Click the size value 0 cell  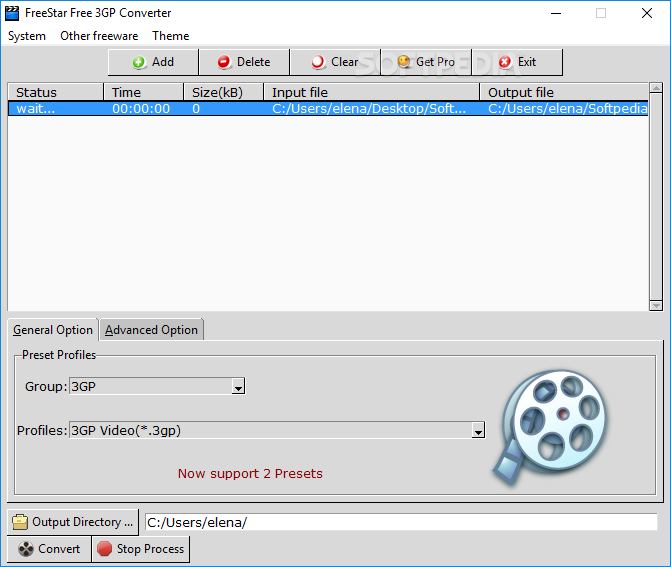[x=196, y=109]
